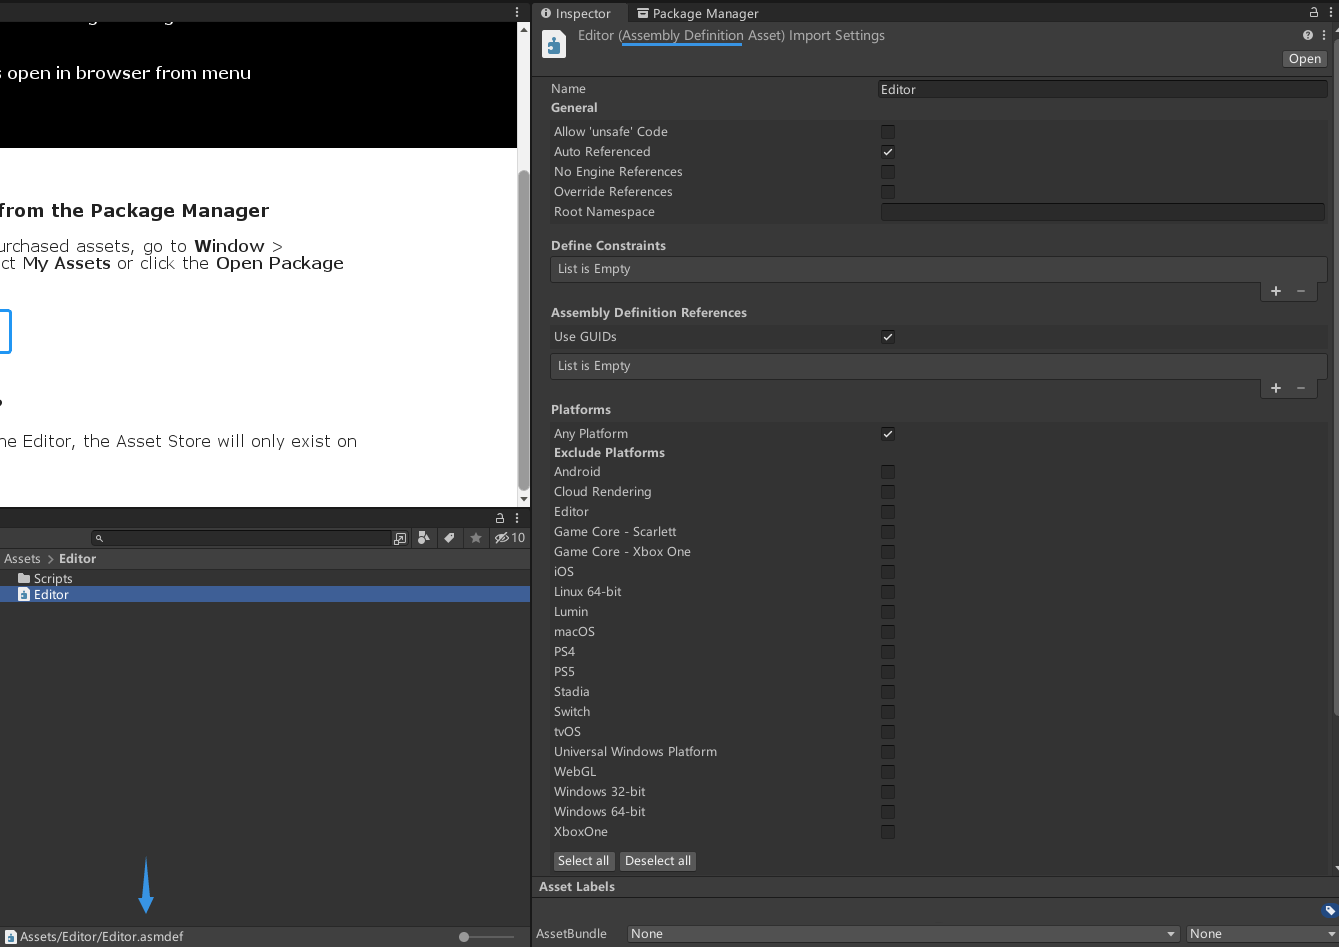The width and height of the screenshot is (1339, 947).
Task: Tick the Editor exclude platform checkbox
Action: [x=888, y=512]
